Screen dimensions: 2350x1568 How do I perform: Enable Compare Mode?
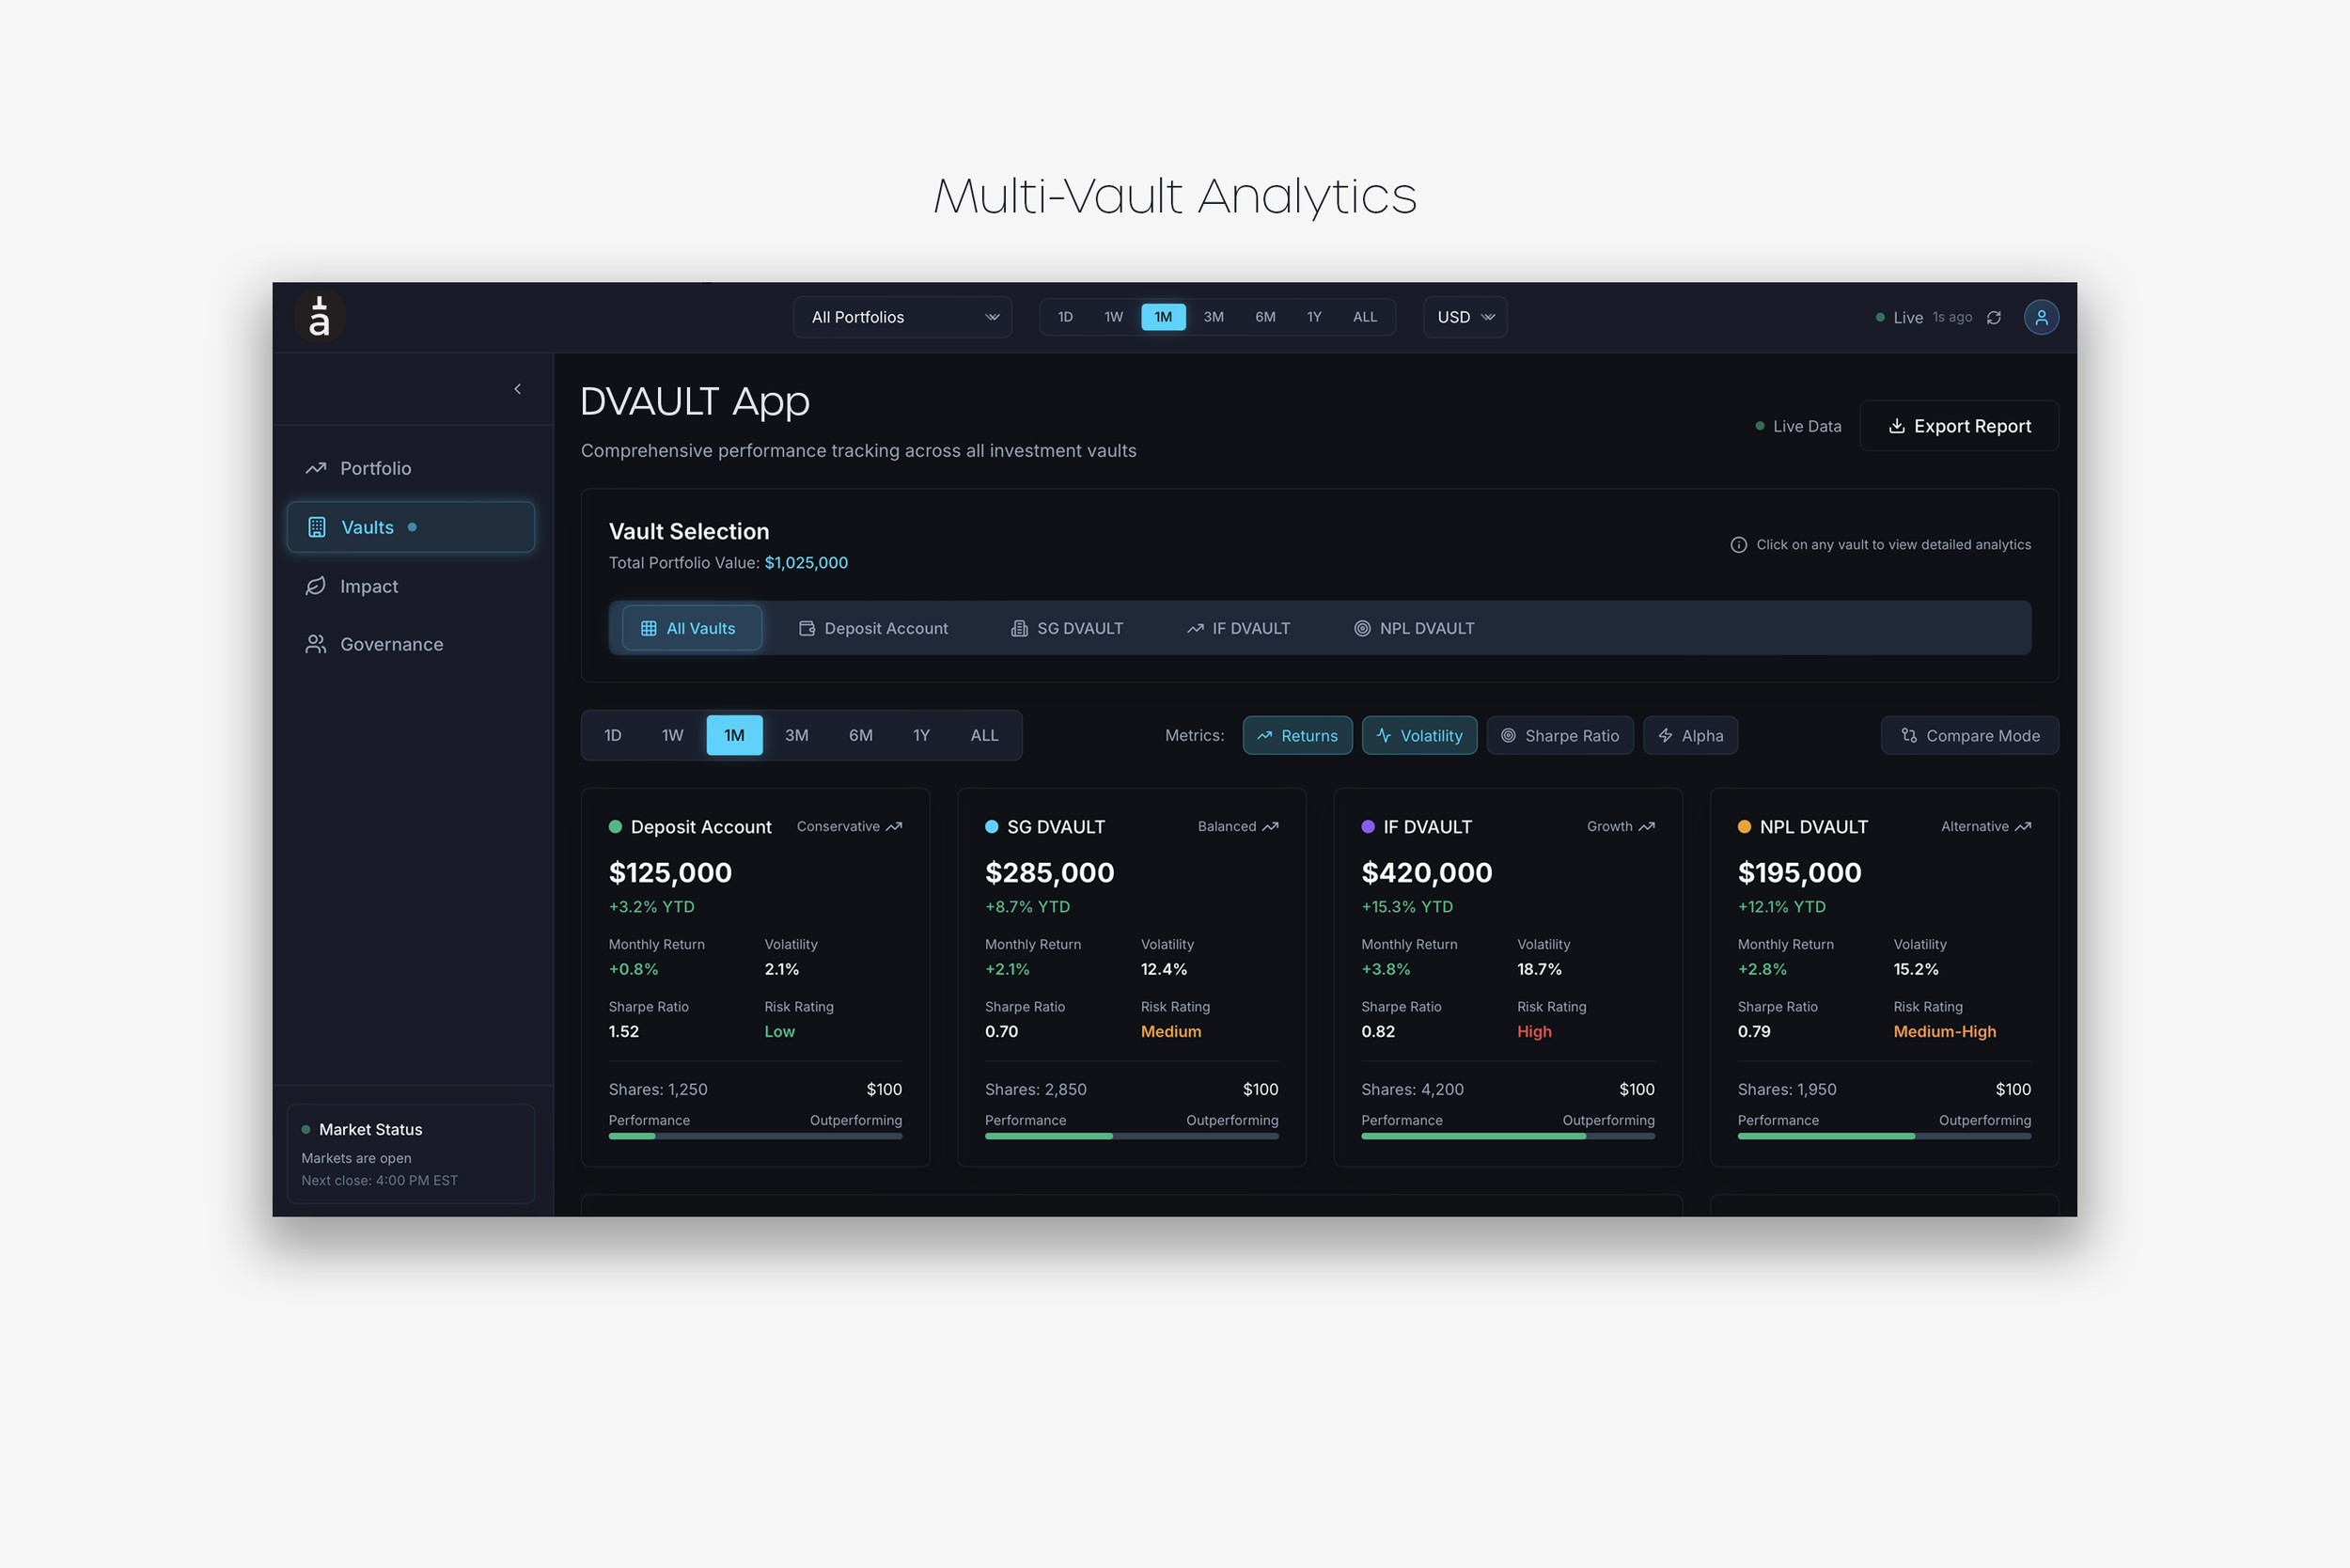pyautogui.click(x=1968, y=736)
